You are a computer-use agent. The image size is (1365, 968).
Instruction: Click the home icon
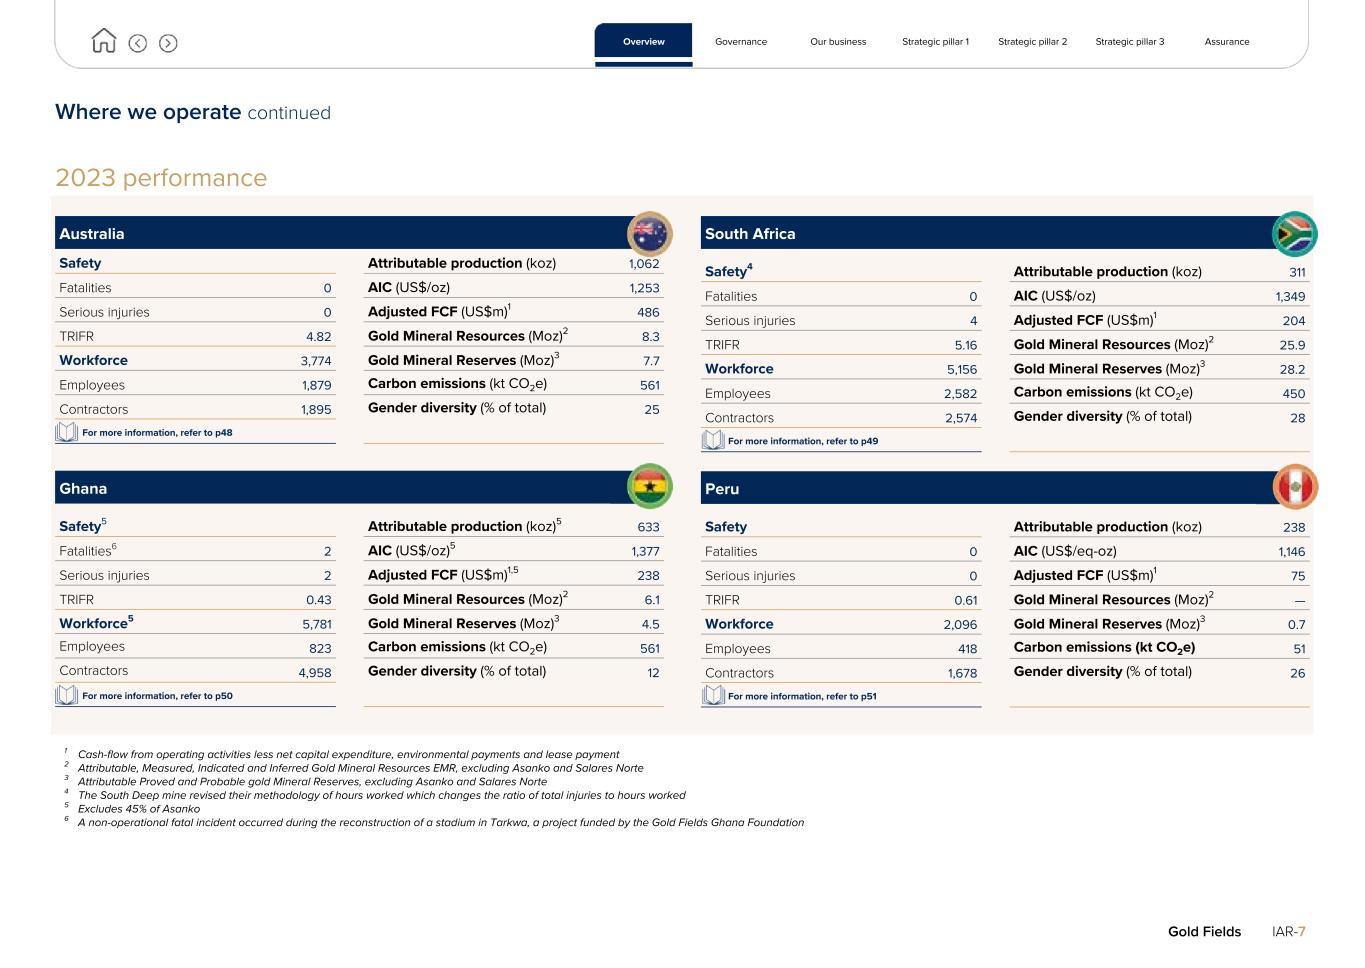[104, 41]
